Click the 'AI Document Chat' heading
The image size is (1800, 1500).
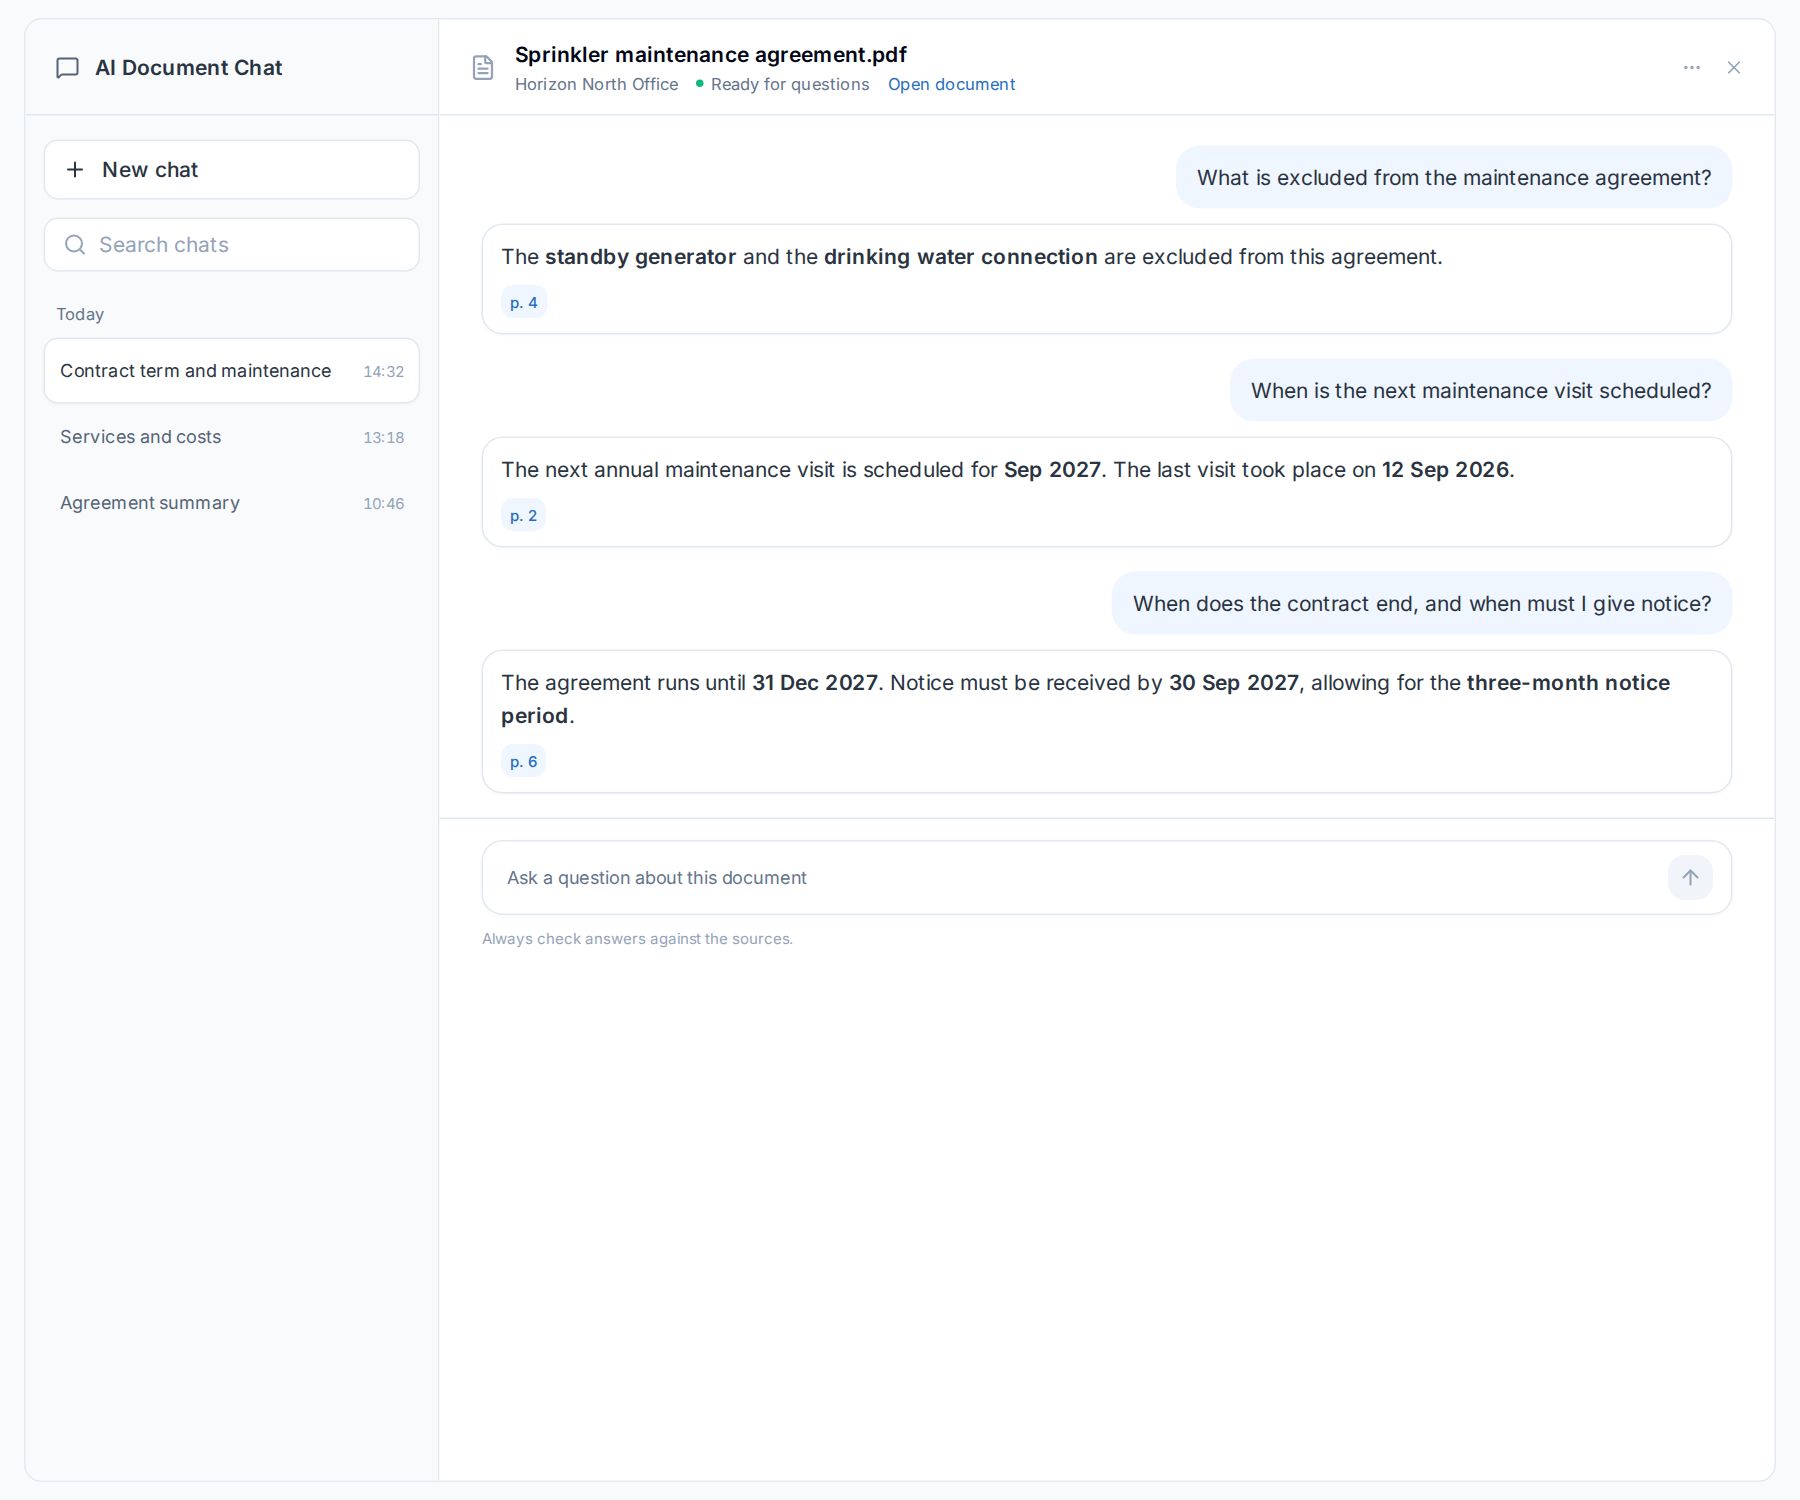pos(189,68)
